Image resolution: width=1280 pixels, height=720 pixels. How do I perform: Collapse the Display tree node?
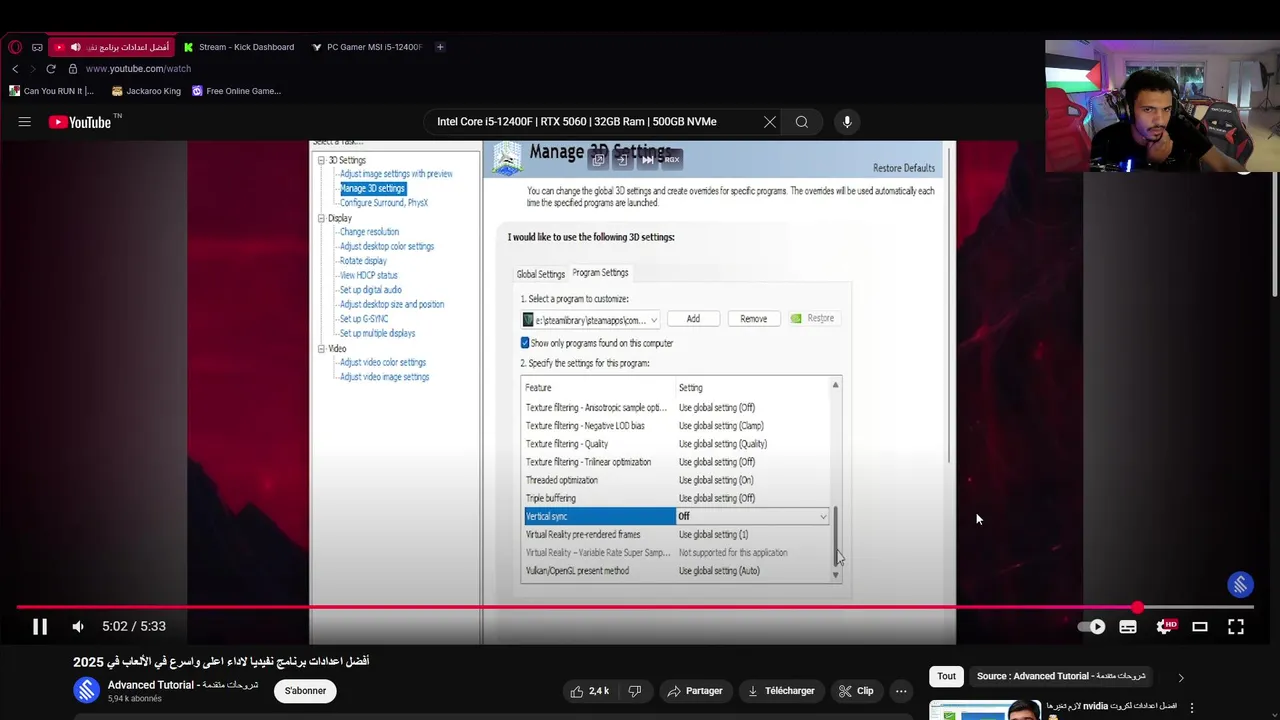click(322, 218)
